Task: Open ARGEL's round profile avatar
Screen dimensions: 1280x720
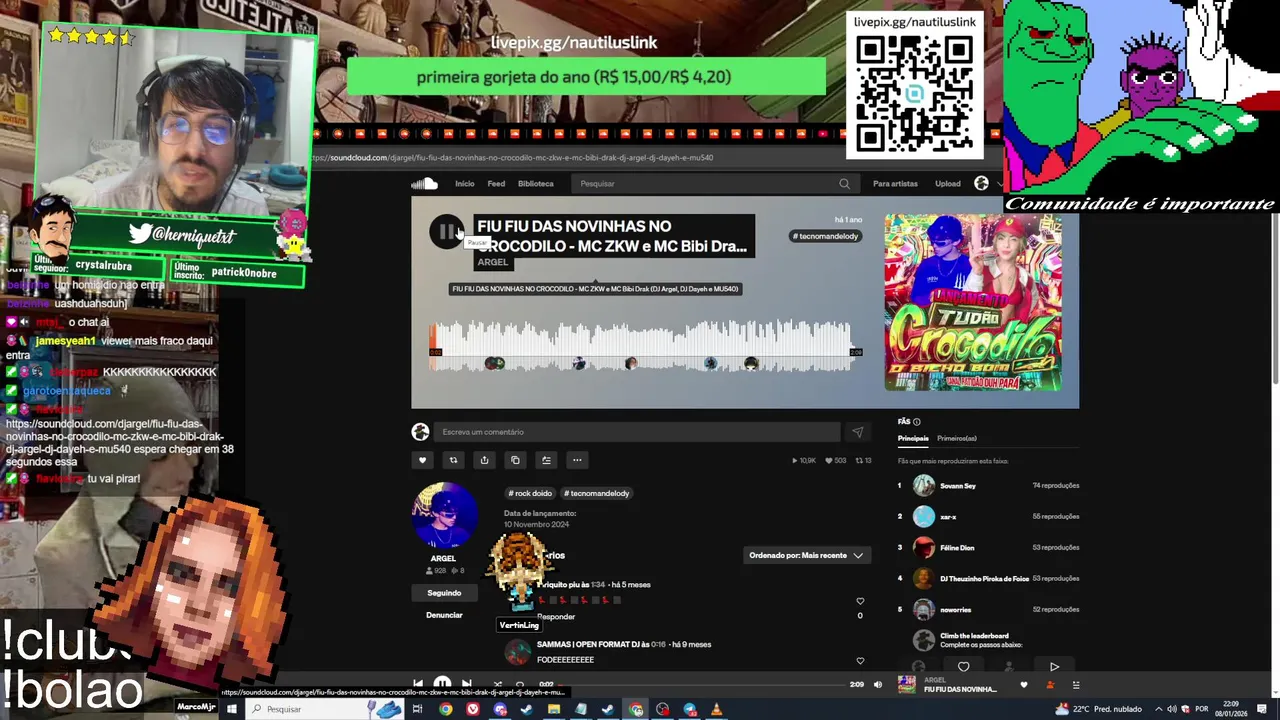Action: [x=444, y=515]
